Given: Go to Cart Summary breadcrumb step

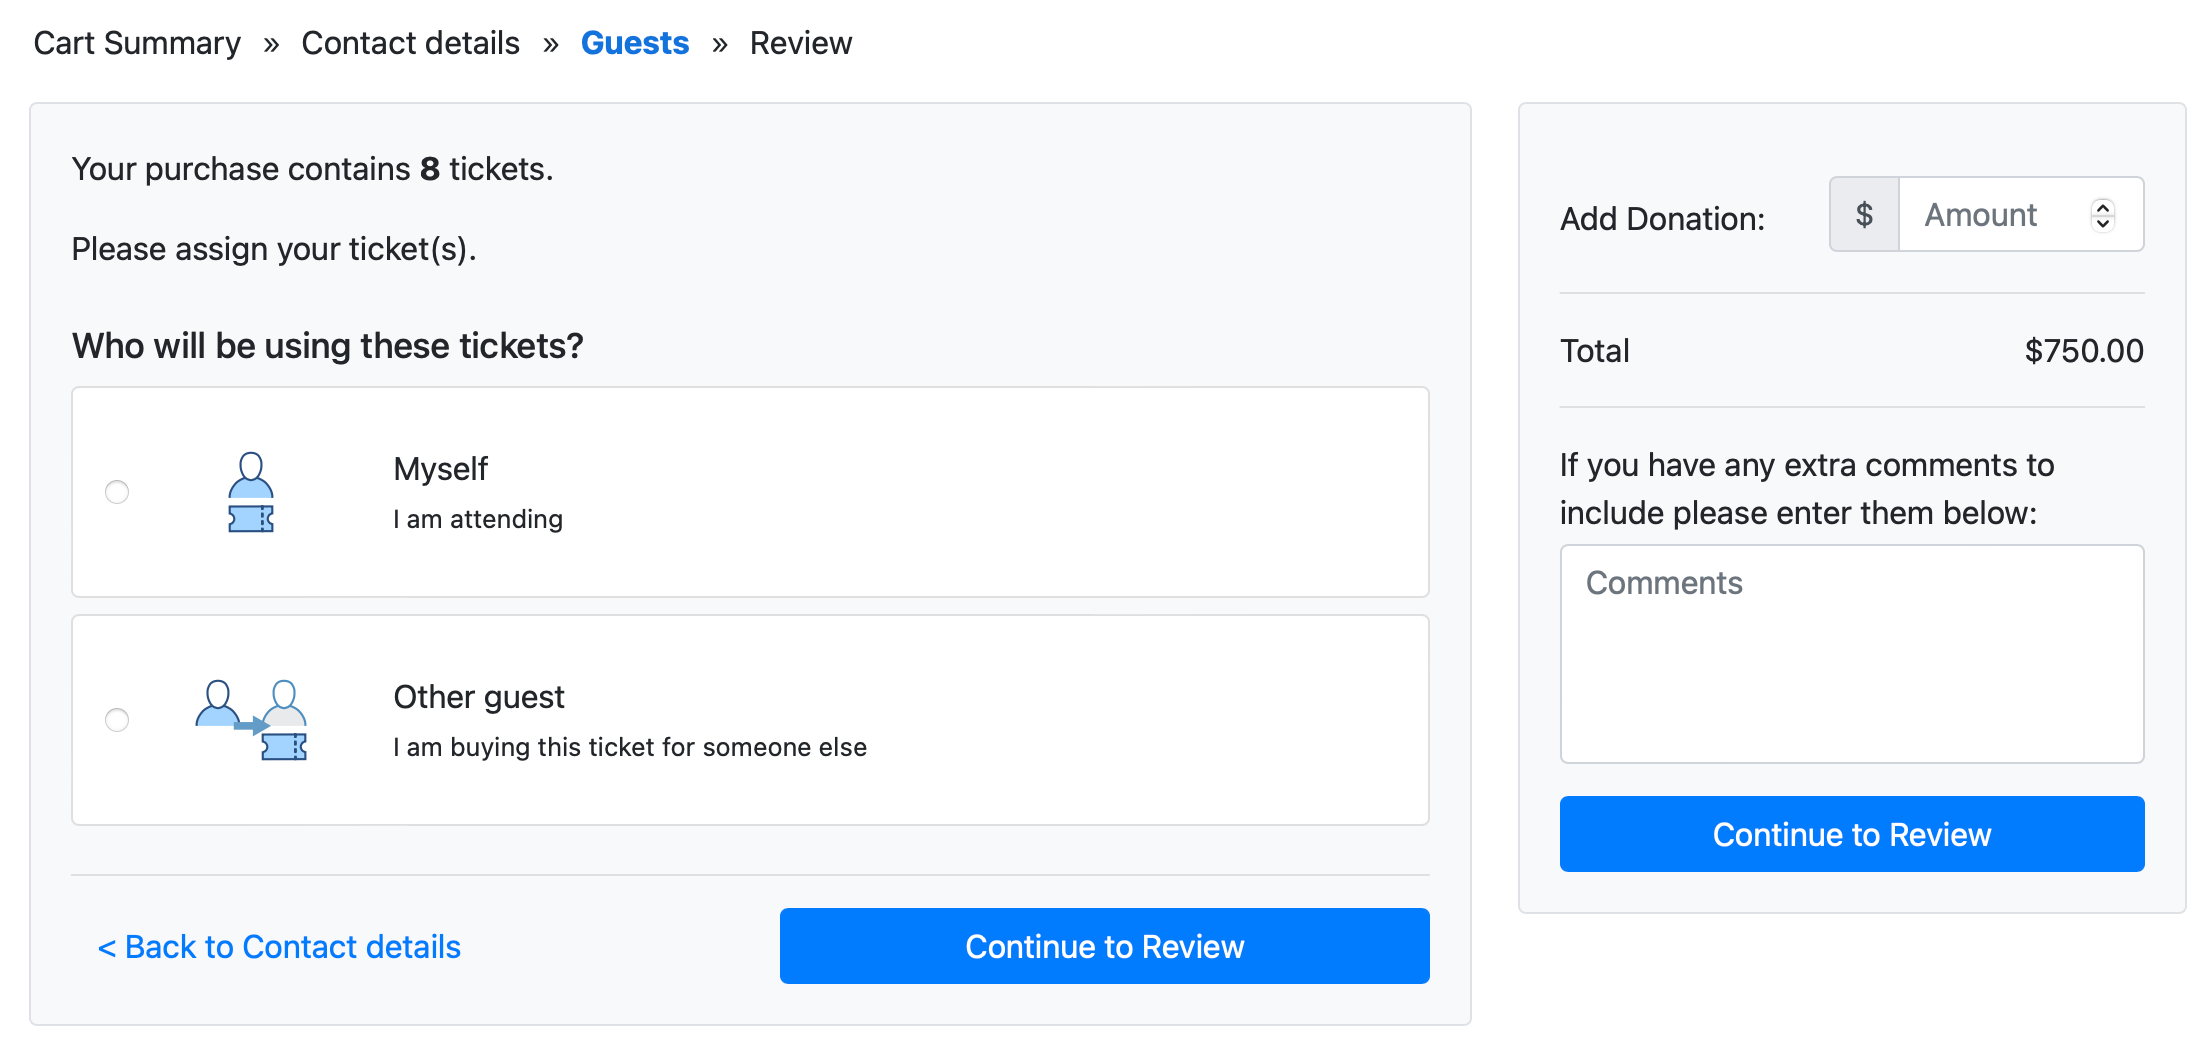Looking at the screenshot, I should click(x=137, y=43).
